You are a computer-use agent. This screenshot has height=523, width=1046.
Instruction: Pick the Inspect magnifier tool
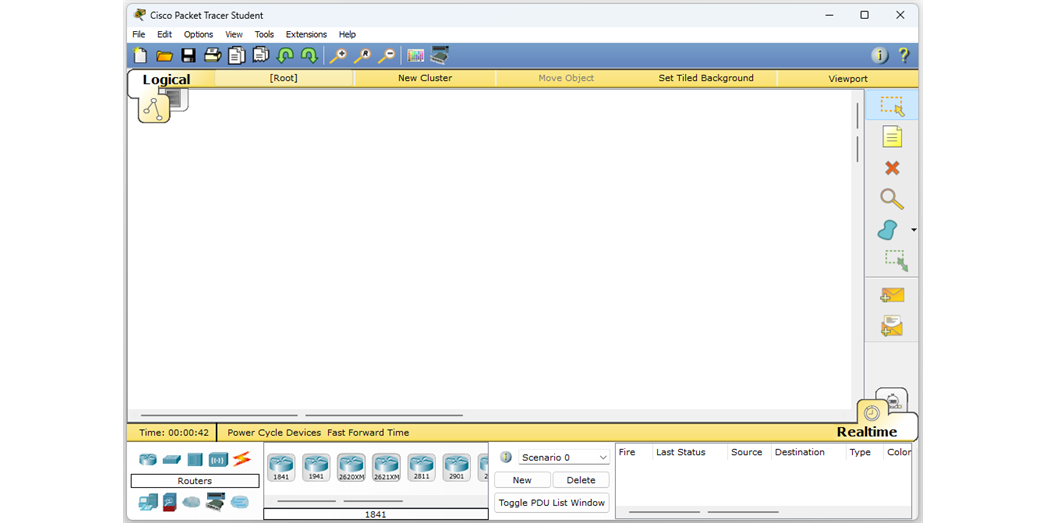(x=891, y=199)
